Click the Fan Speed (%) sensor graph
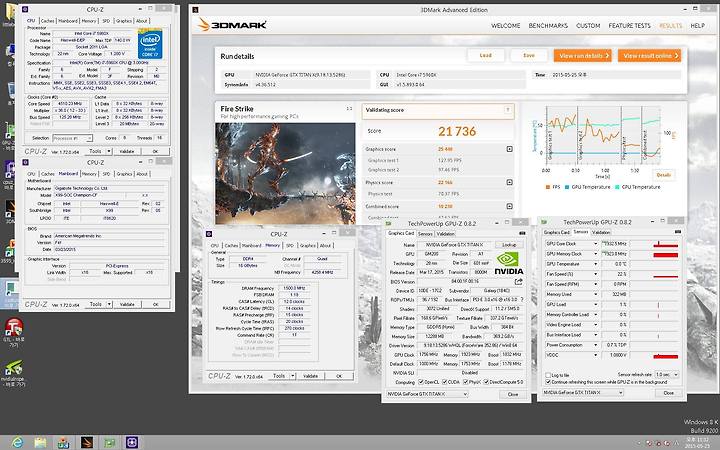720x450 pixels. pos(654,274)
